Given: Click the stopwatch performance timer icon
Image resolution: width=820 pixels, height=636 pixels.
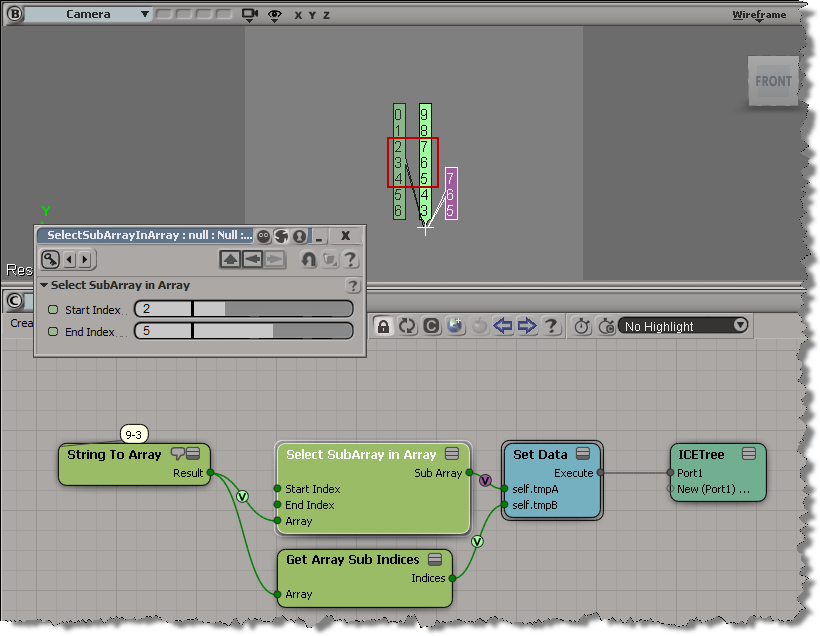Looking at the screenshot, I should click(x=581, y=326).
